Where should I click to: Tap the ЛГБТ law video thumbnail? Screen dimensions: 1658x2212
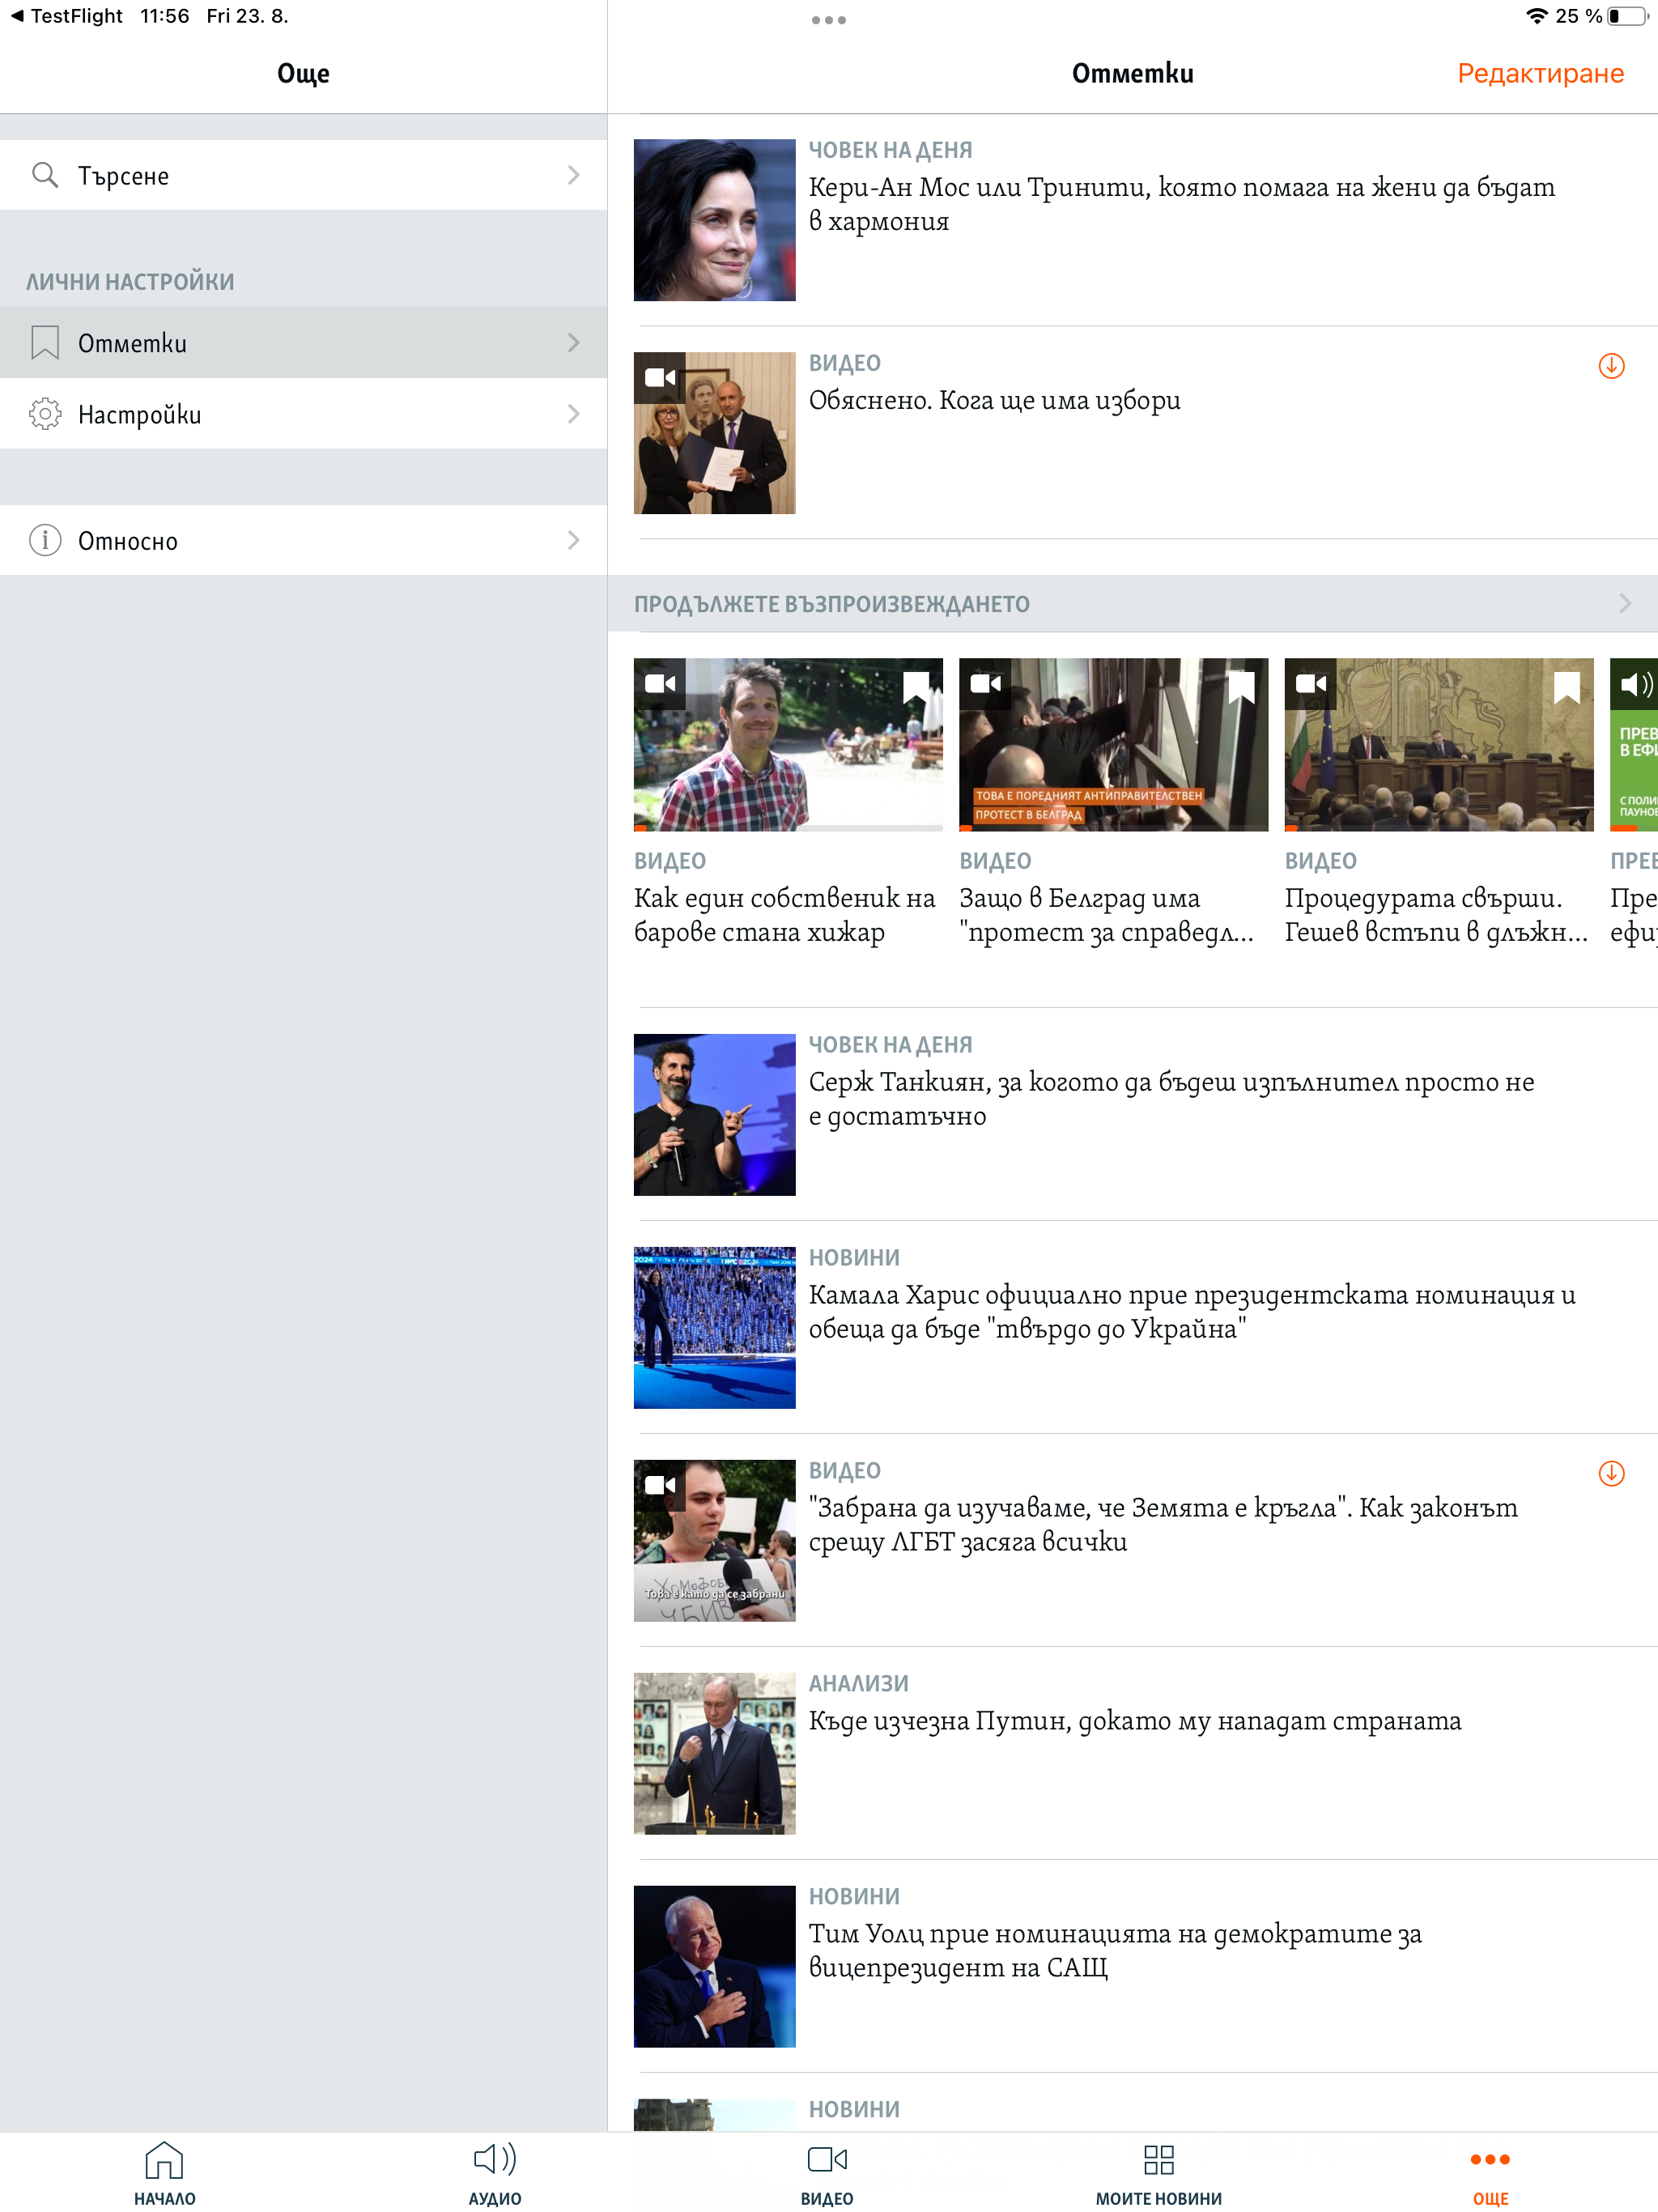click(x=714, y=1541)
